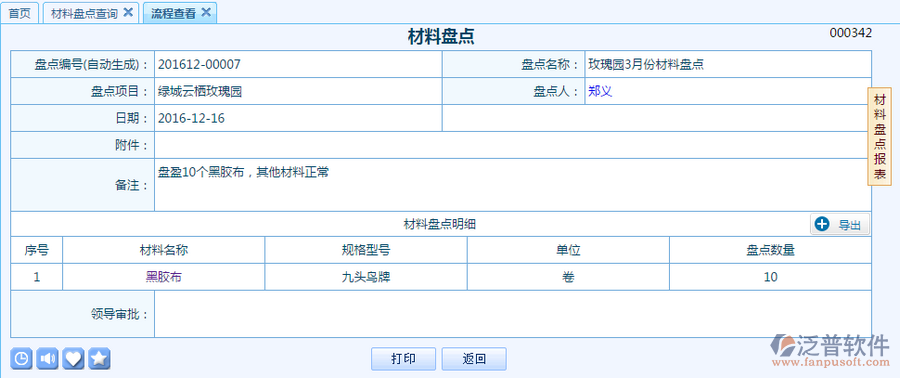
Task: Click the 打印 button
Action: (404, 359)
